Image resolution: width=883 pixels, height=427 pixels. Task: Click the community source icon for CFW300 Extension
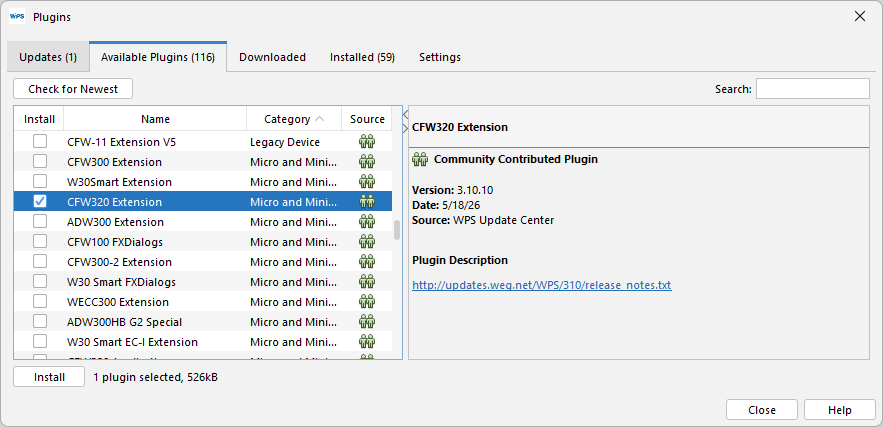point(367,162)
